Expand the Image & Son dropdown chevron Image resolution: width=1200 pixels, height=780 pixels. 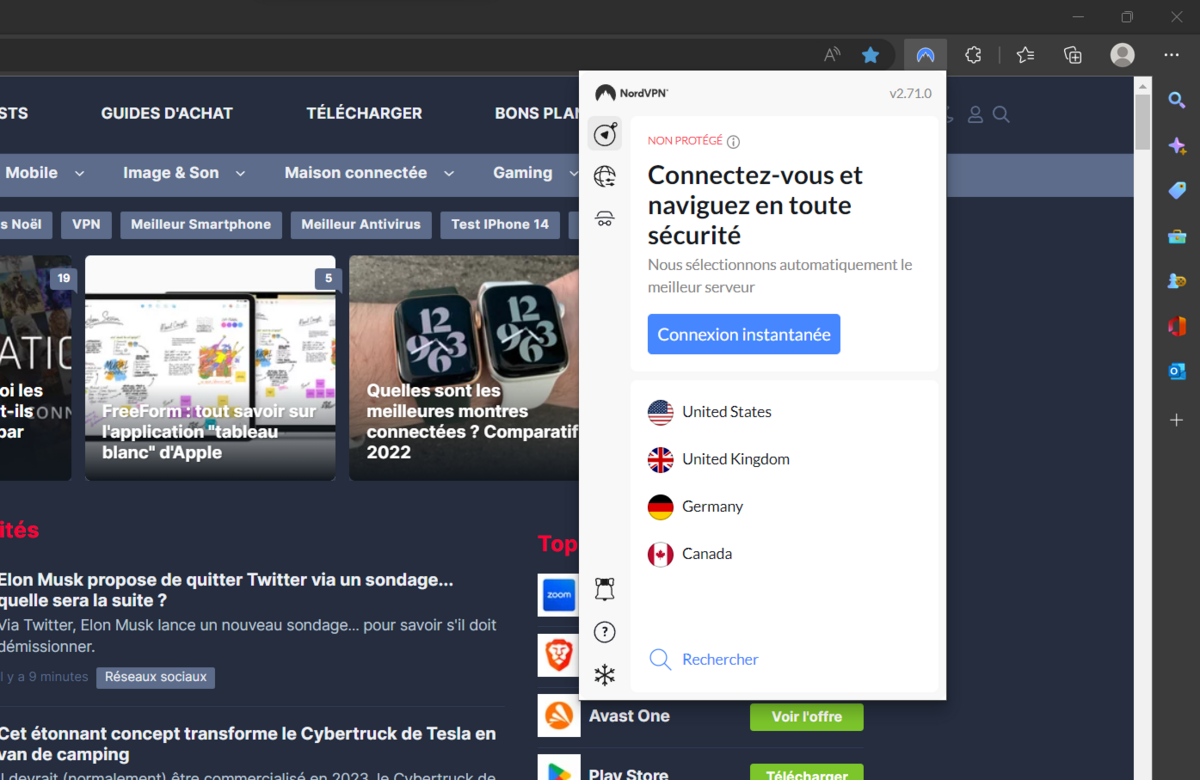pos(240,174)
